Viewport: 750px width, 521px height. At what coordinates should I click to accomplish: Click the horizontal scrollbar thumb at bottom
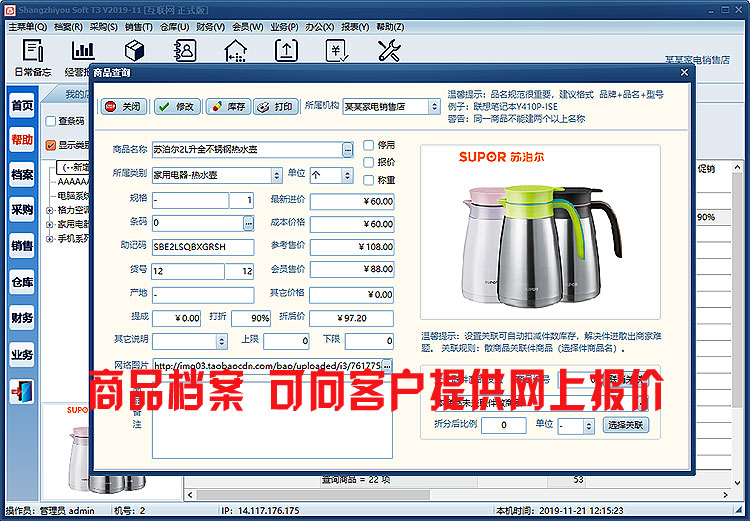(313, 495)
